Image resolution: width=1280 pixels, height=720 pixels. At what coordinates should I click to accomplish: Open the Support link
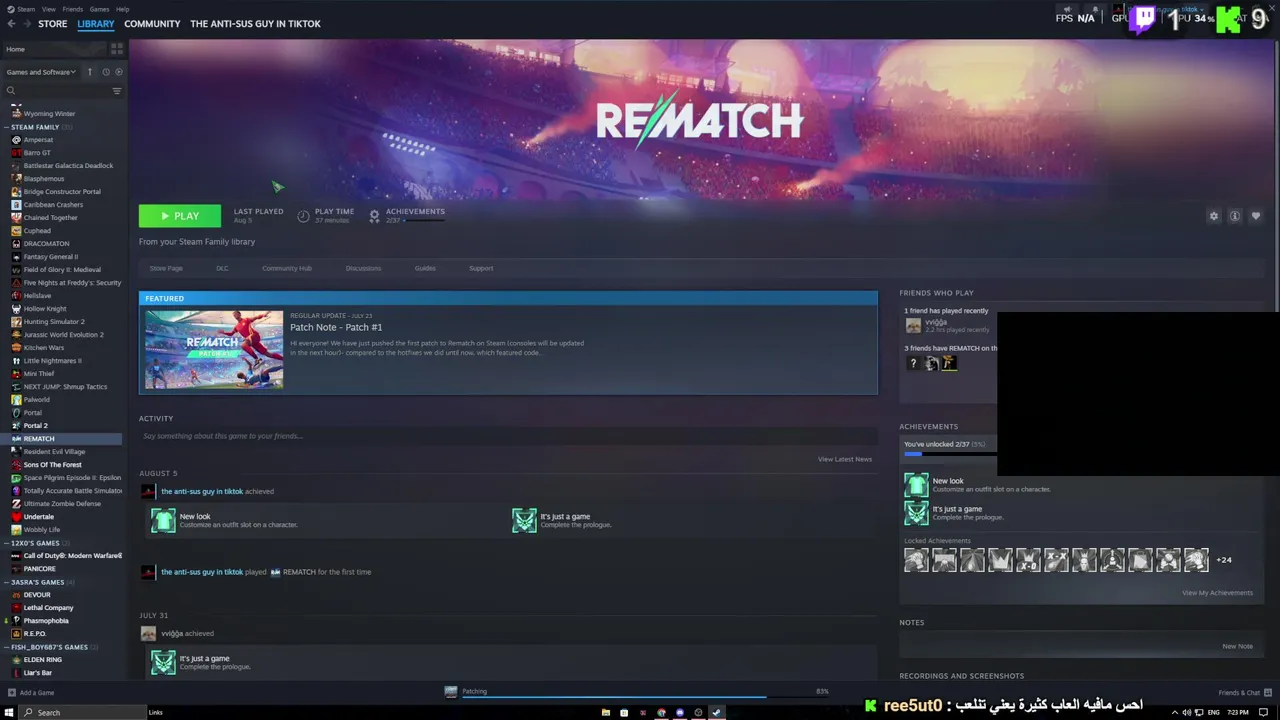point(481,268)
